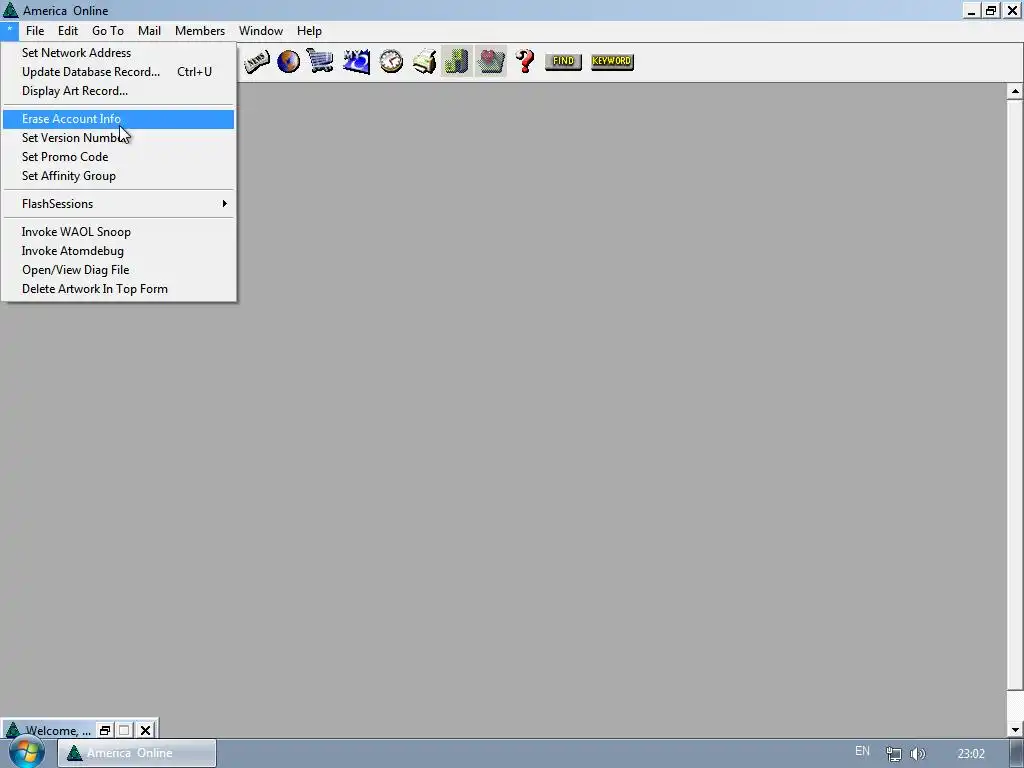Open the Window menu

tap(261, 31)
